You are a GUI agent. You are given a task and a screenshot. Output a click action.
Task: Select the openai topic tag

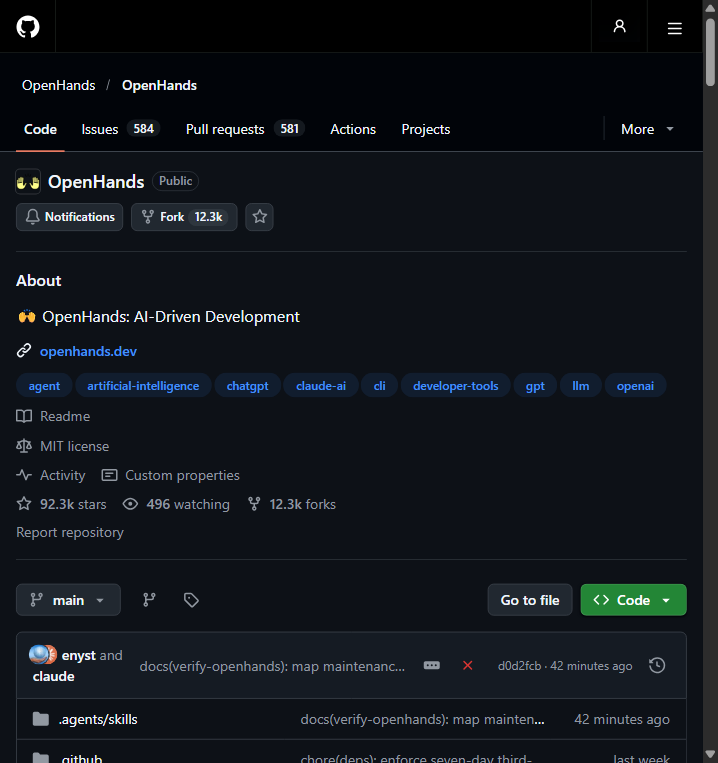(635, 386)
